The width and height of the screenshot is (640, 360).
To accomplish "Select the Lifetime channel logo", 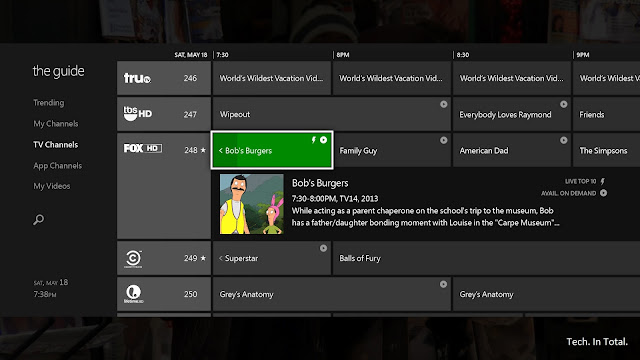I will click(x=133, y=294).
